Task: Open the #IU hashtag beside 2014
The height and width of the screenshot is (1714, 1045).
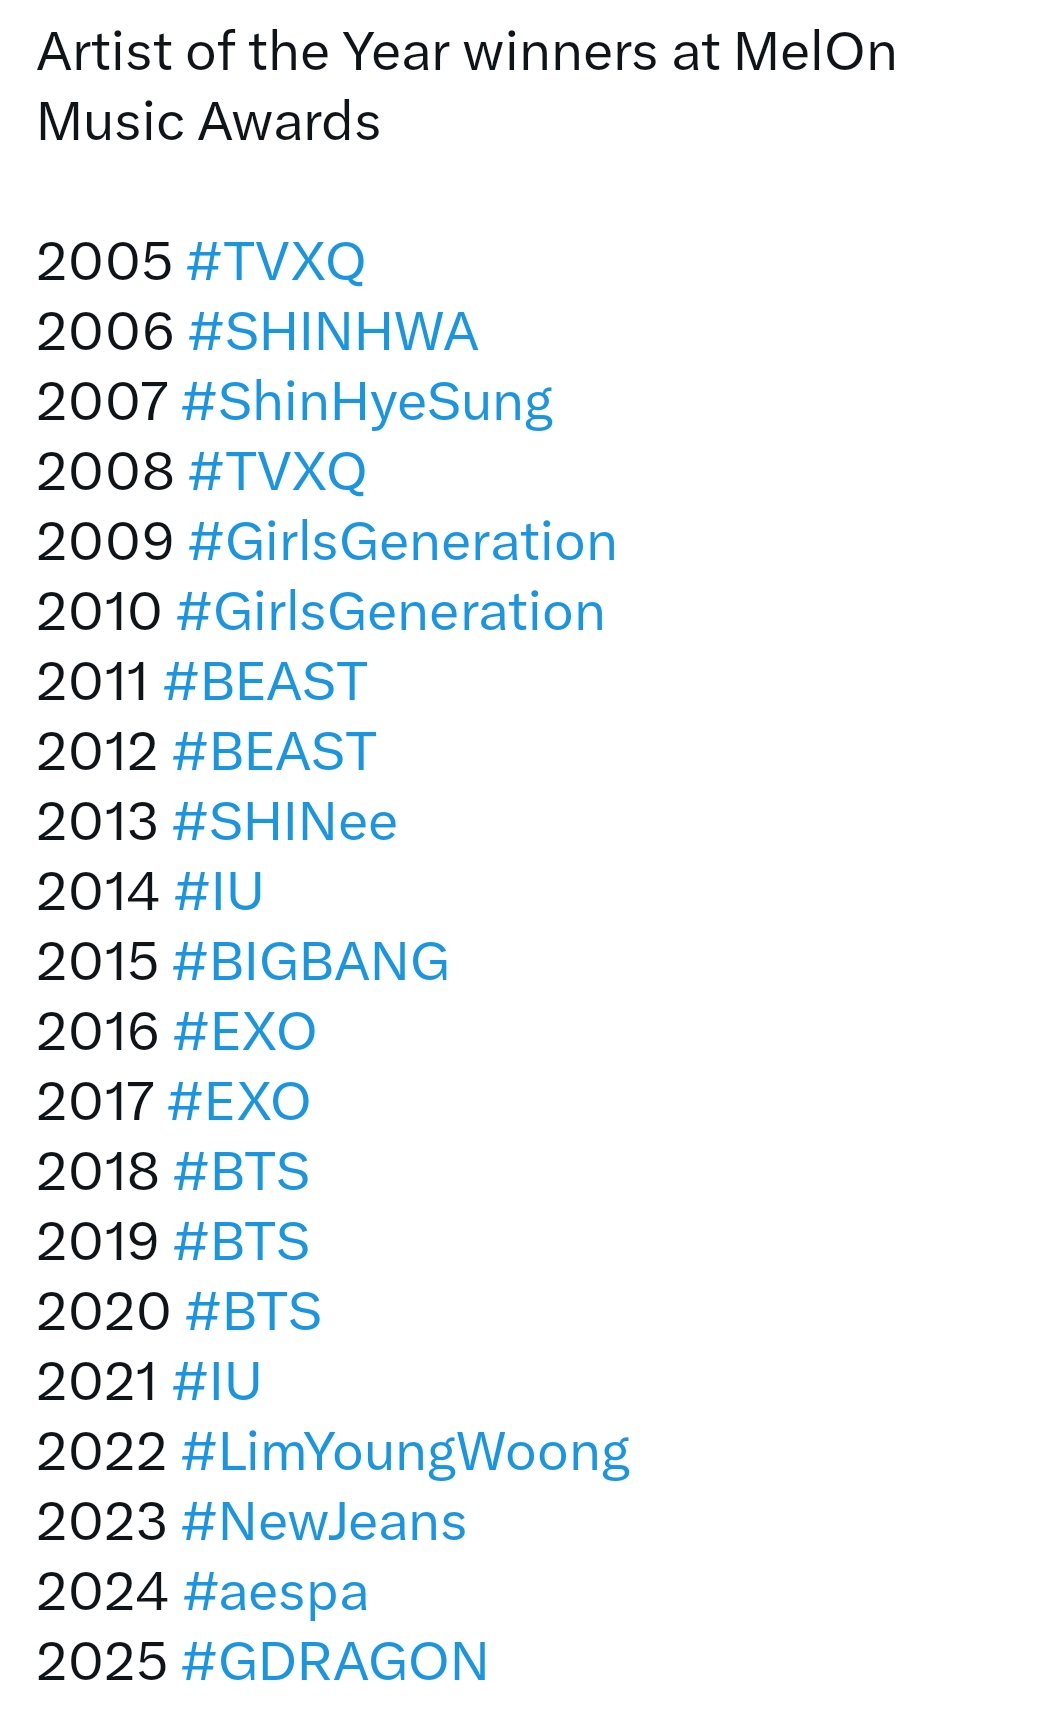Action: coord(218,892)
